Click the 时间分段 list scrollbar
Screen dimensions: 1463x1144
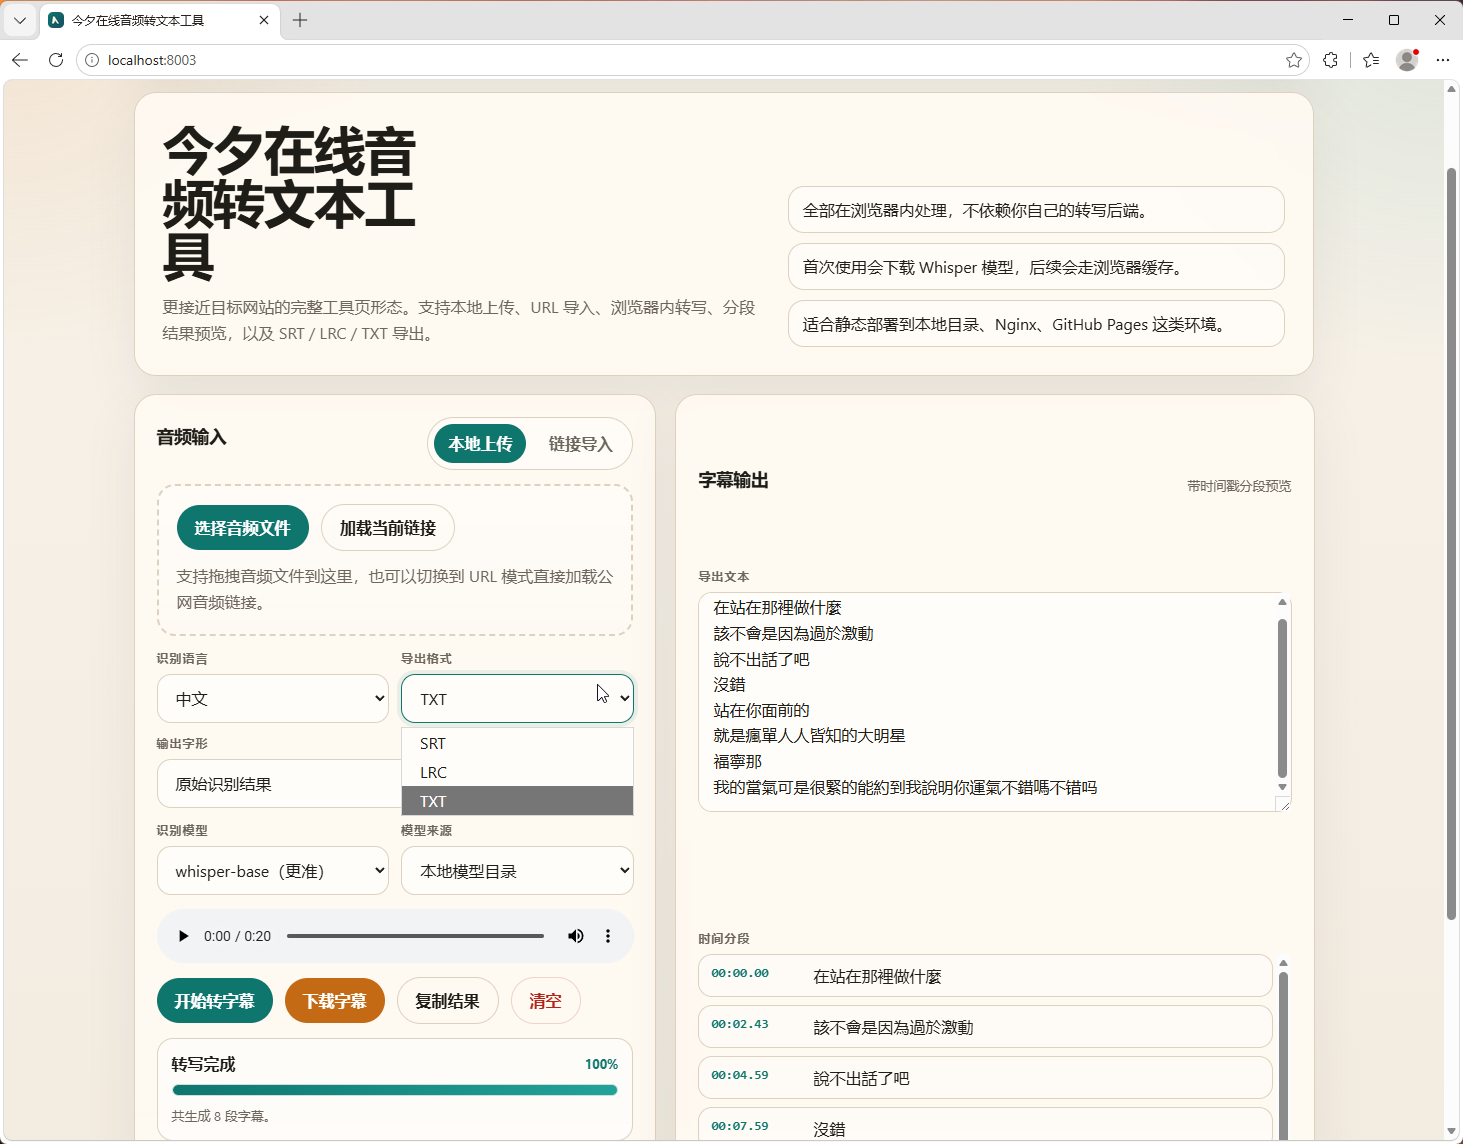[x=1283, y=1055]
